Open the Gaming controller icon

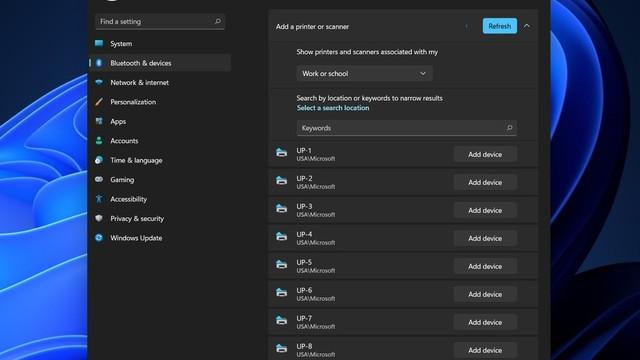(99, 179)
